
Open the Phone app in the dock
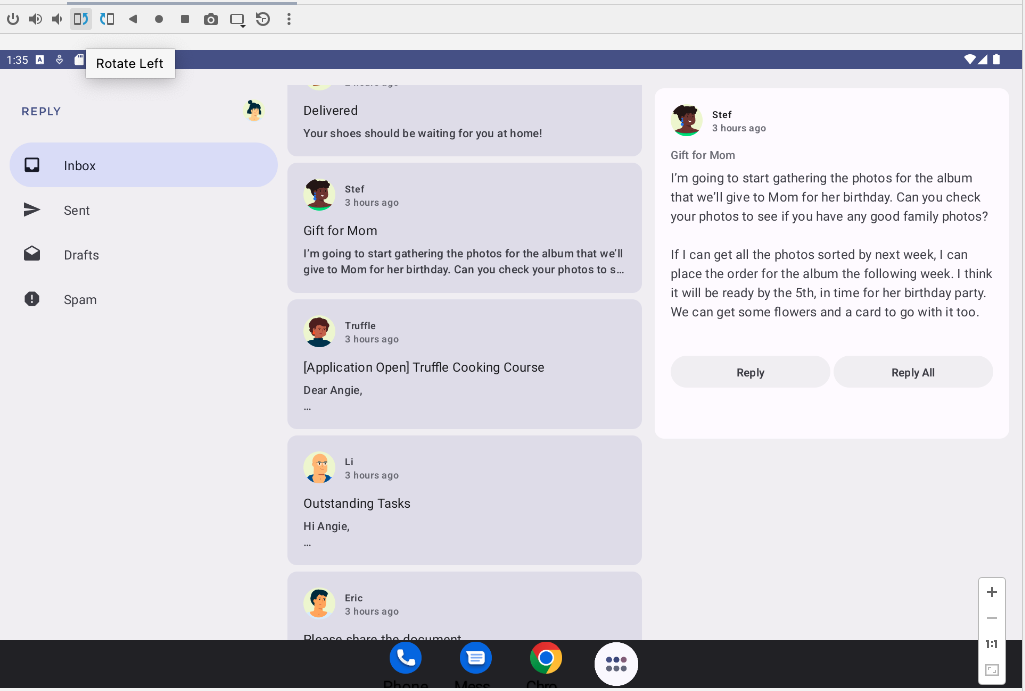click(x=405, y=658)
